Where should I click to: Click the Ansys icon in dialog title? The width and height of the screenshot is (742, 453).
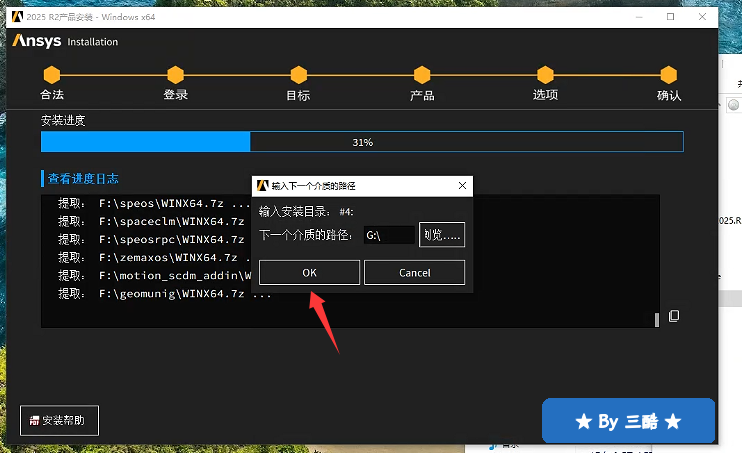click(x=263, y=186)
